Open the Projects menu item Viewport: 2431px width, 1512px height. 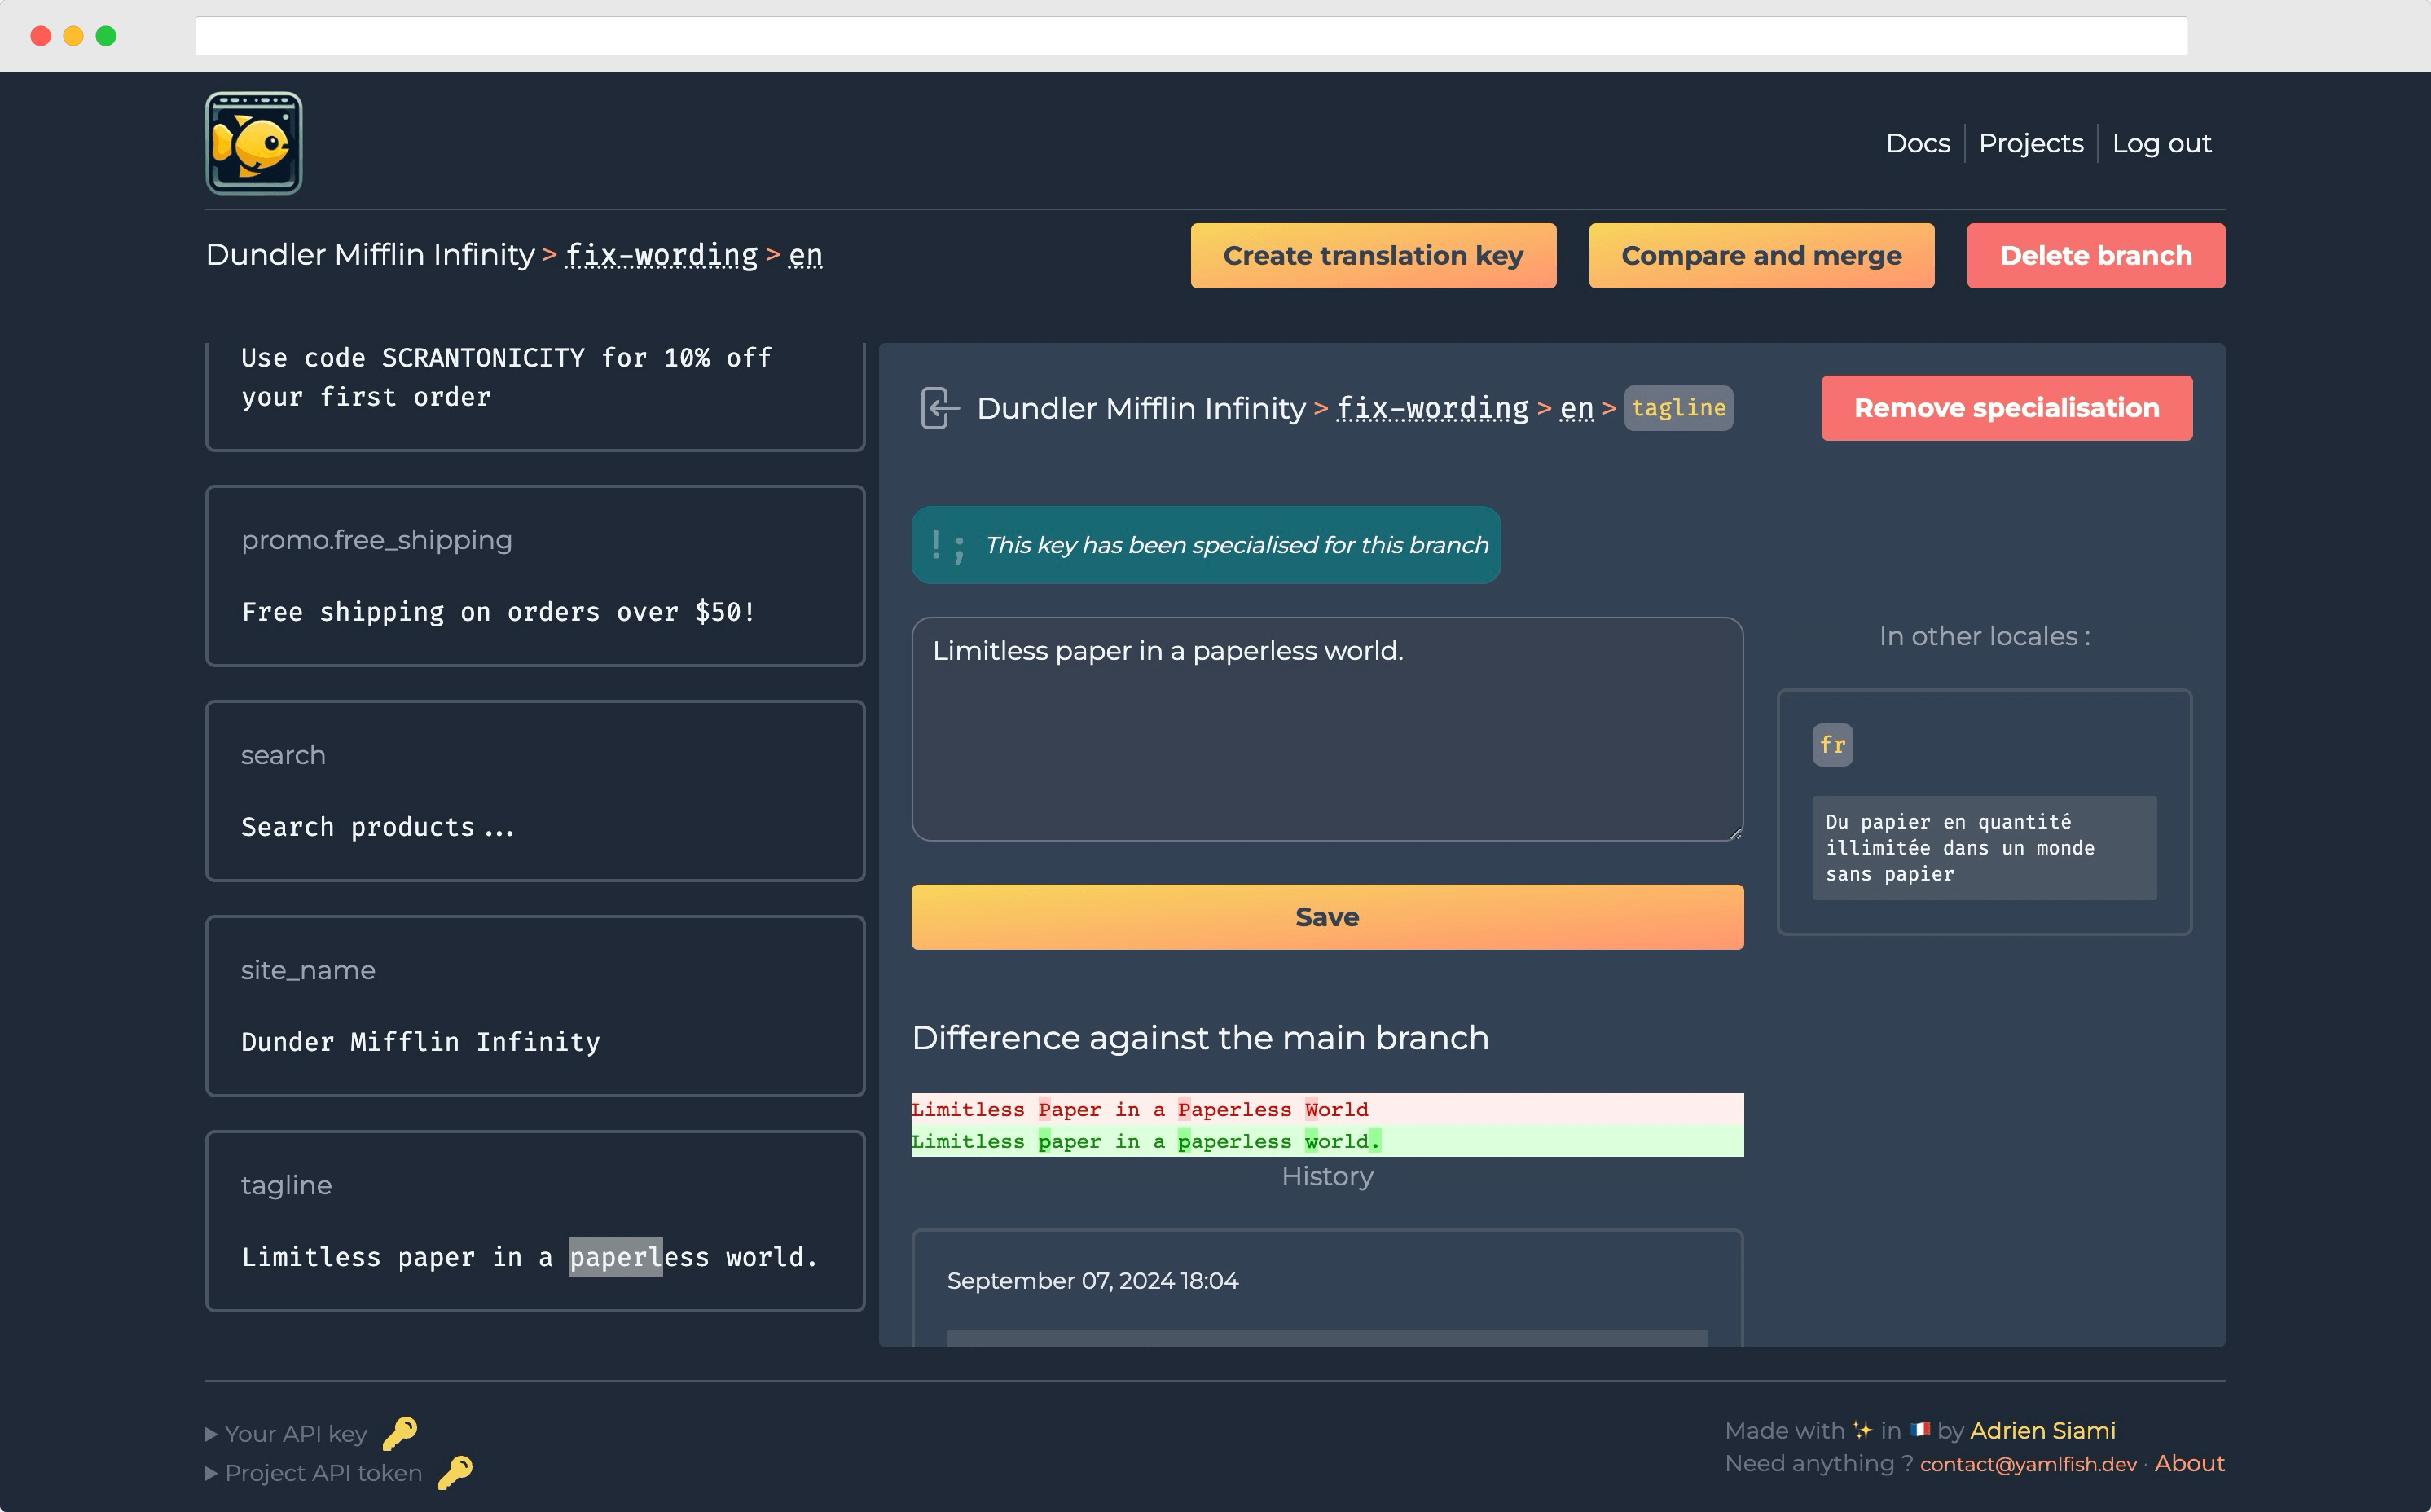(2030, 143)
